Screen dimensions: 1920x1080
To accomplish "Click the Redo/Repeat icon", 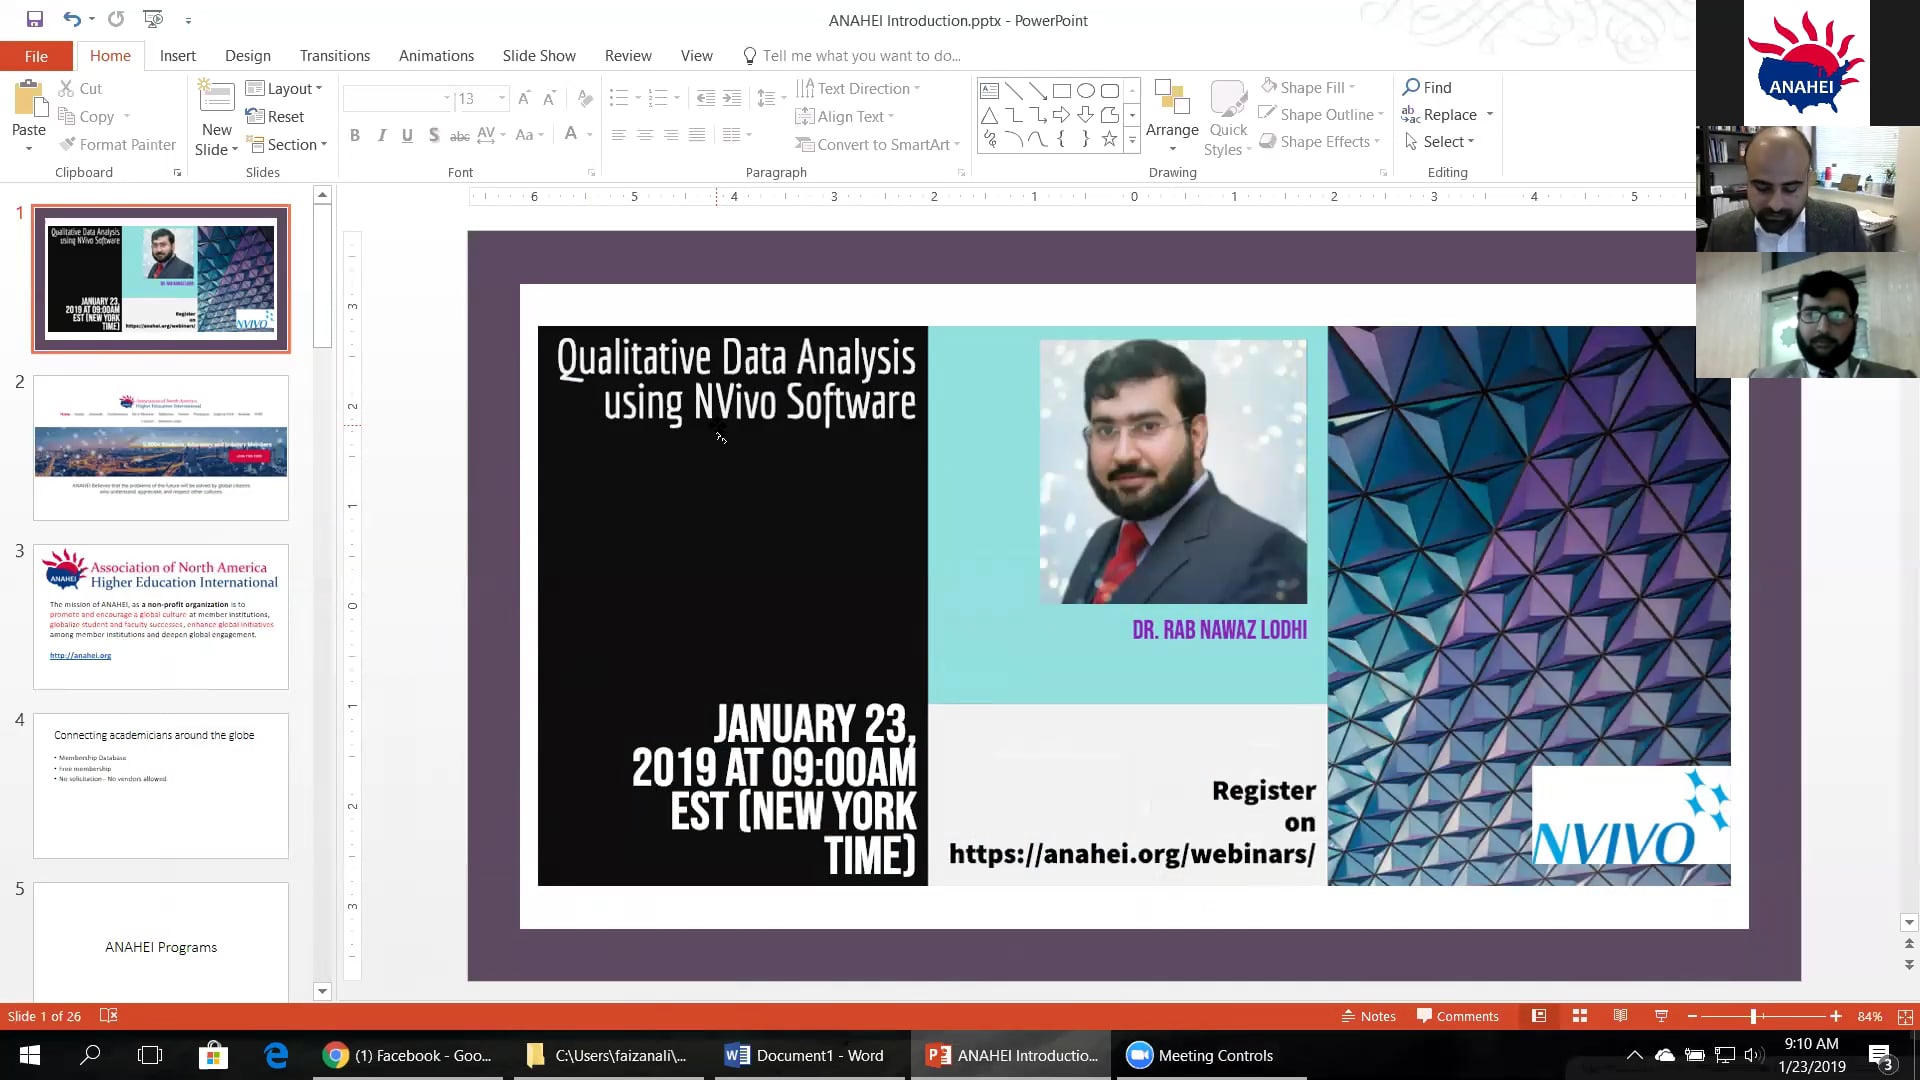I will click(x=116, y=19).
